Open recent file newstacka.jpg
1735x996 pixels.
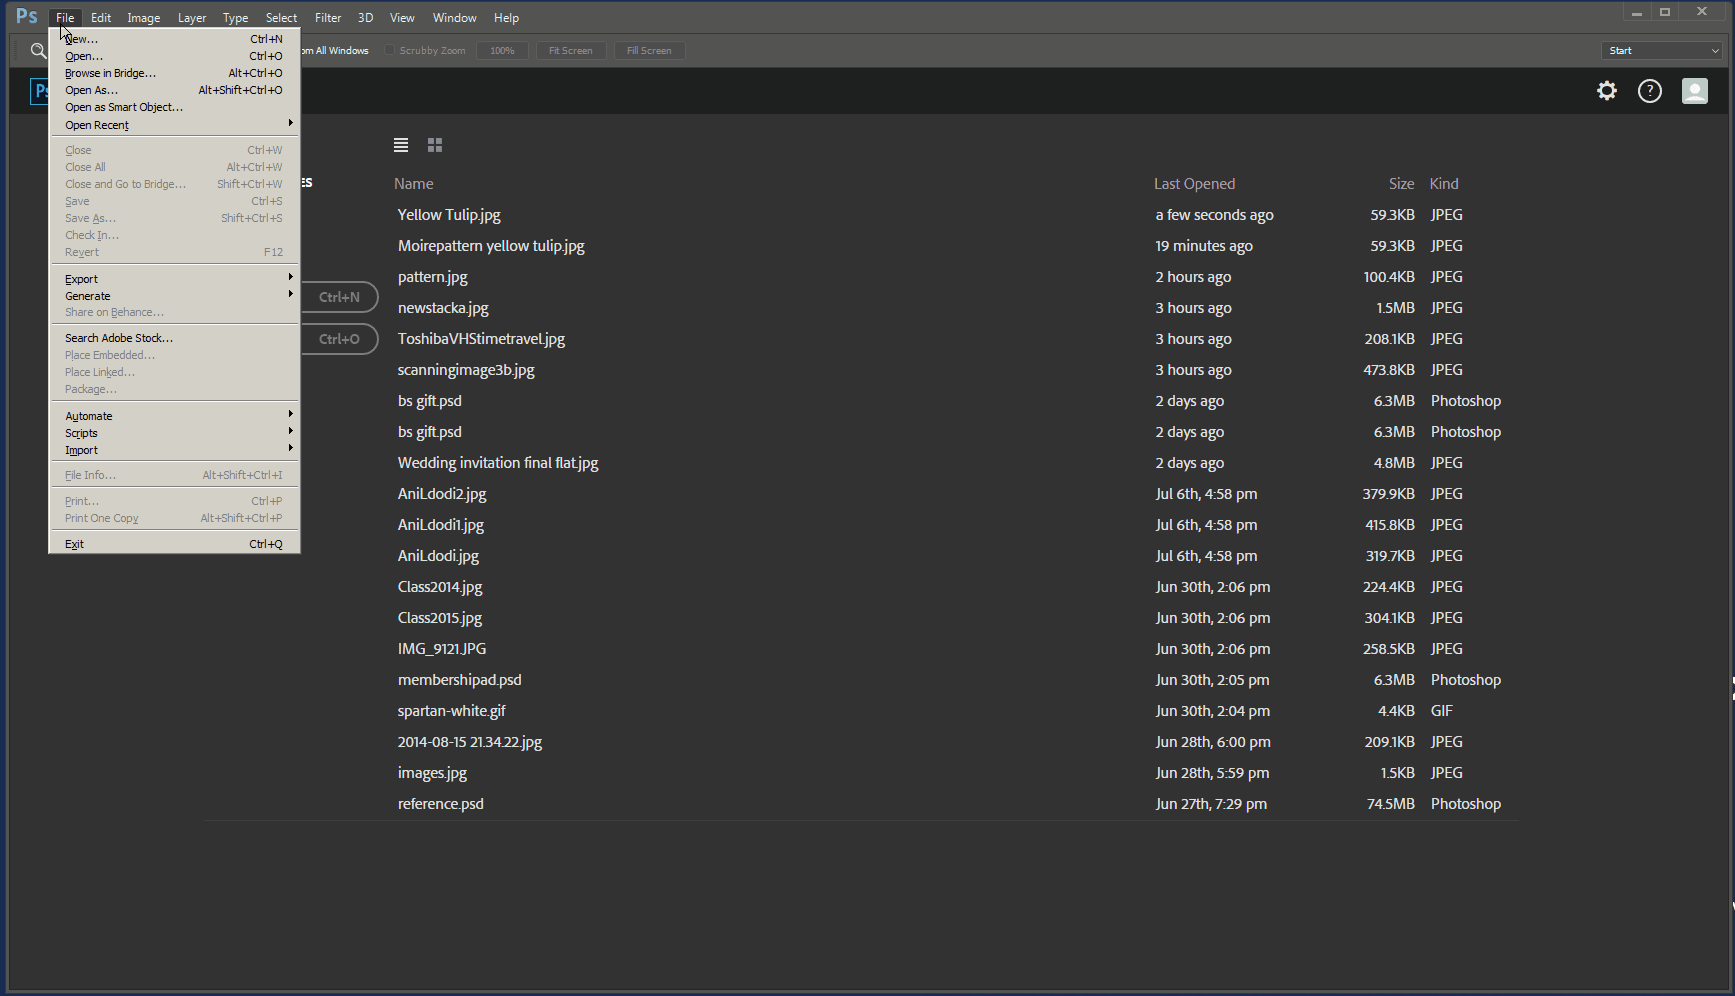[x=443, y=308]
